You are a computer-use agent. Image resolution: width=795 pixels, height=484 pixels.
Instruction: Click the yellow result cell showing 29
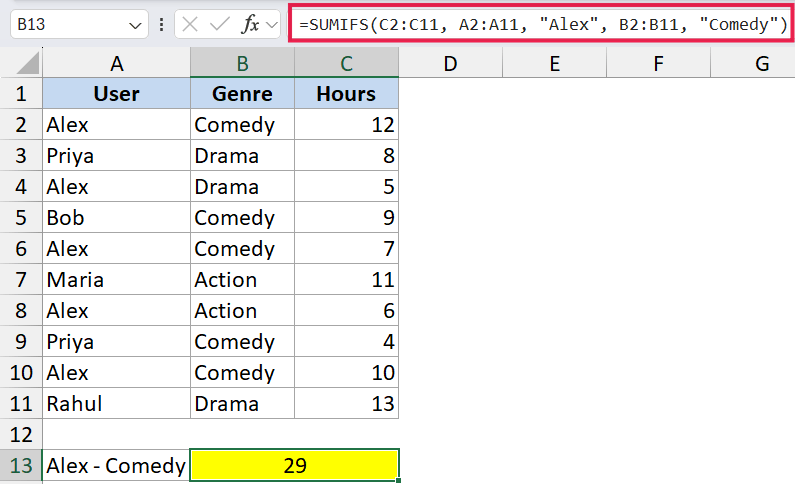(x=295, y=465)
